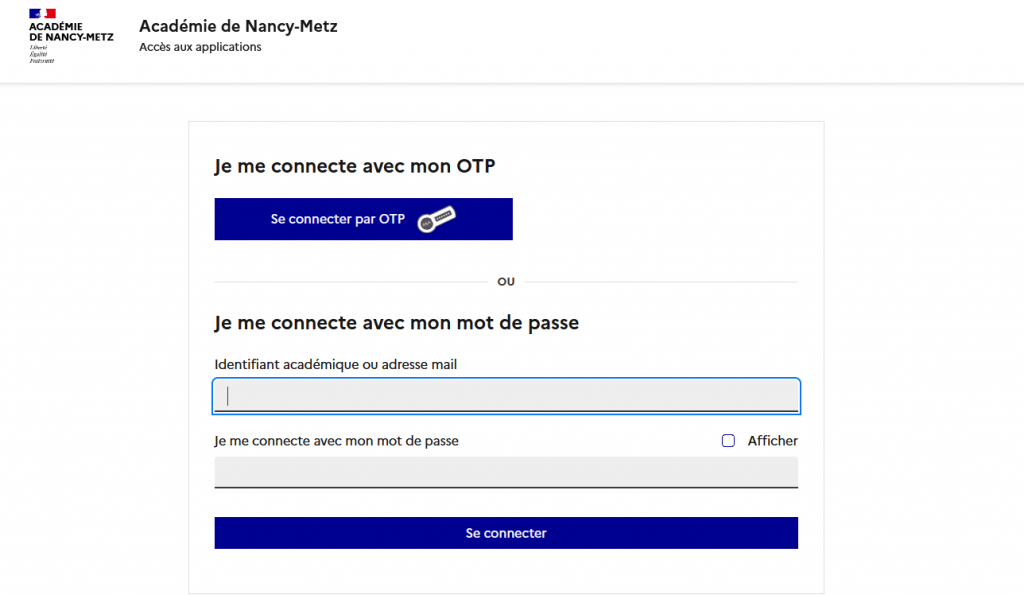Focus the academic identifier input field
1024x595 pixels.
pyautogui.click(x=506, y=396)
